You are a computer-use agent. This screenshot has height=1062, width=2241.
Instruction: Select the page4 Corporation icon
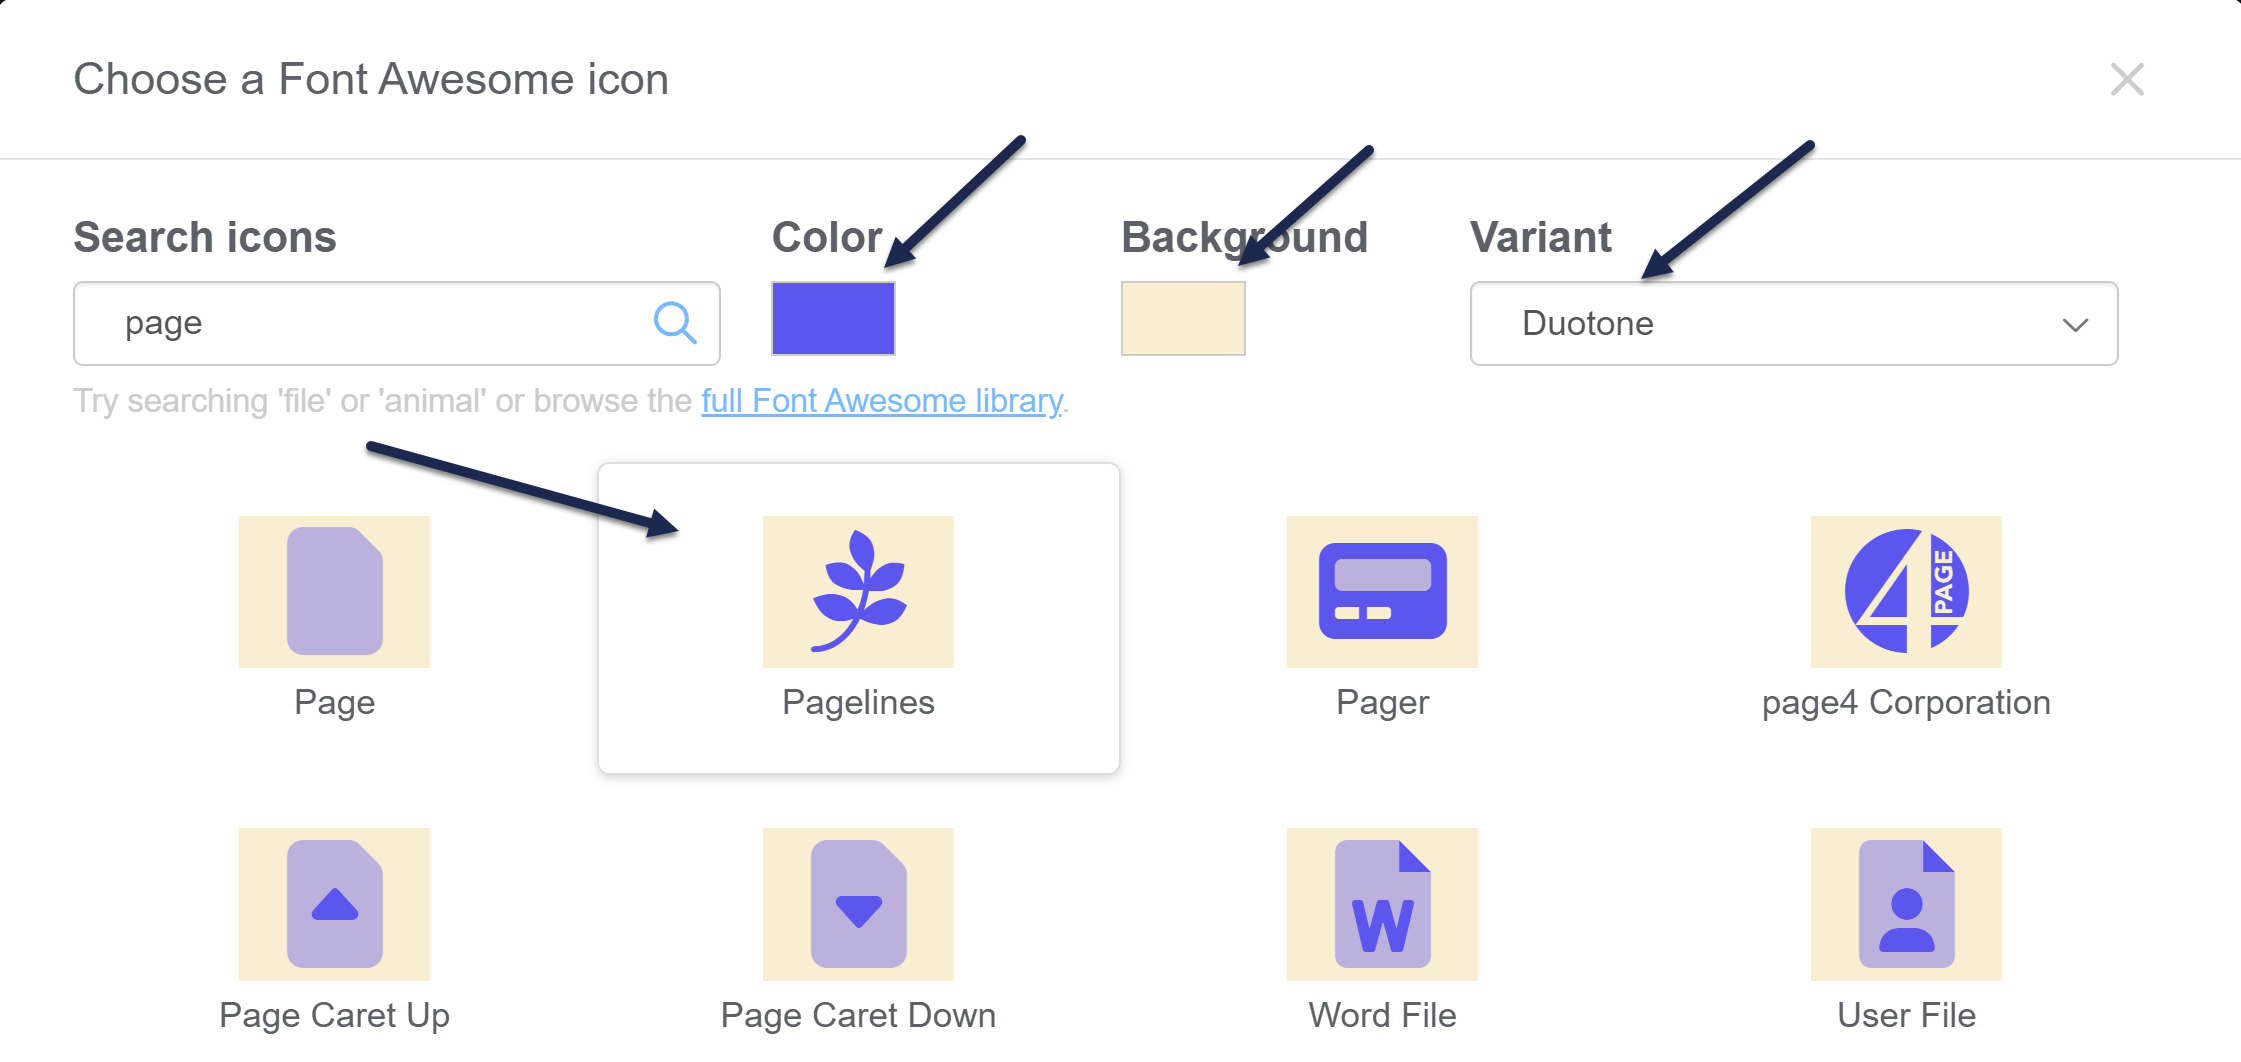pos(1906,591)
